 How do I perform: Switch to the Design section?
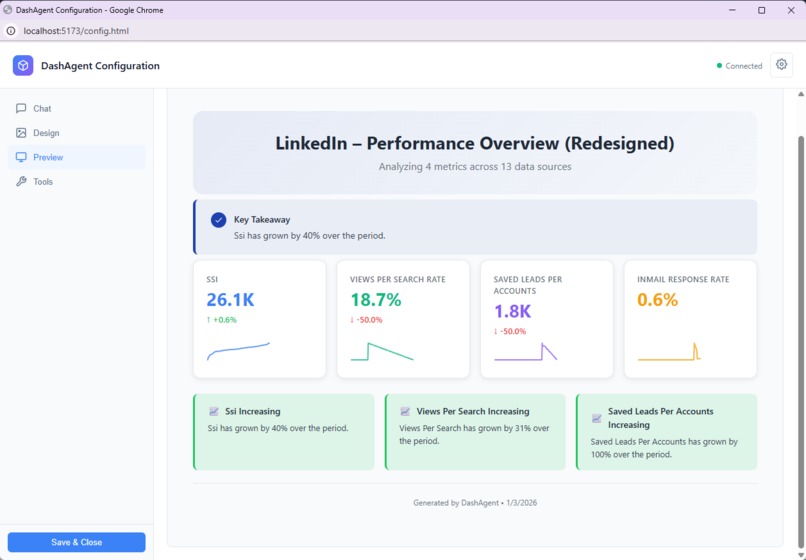[77, 133]
